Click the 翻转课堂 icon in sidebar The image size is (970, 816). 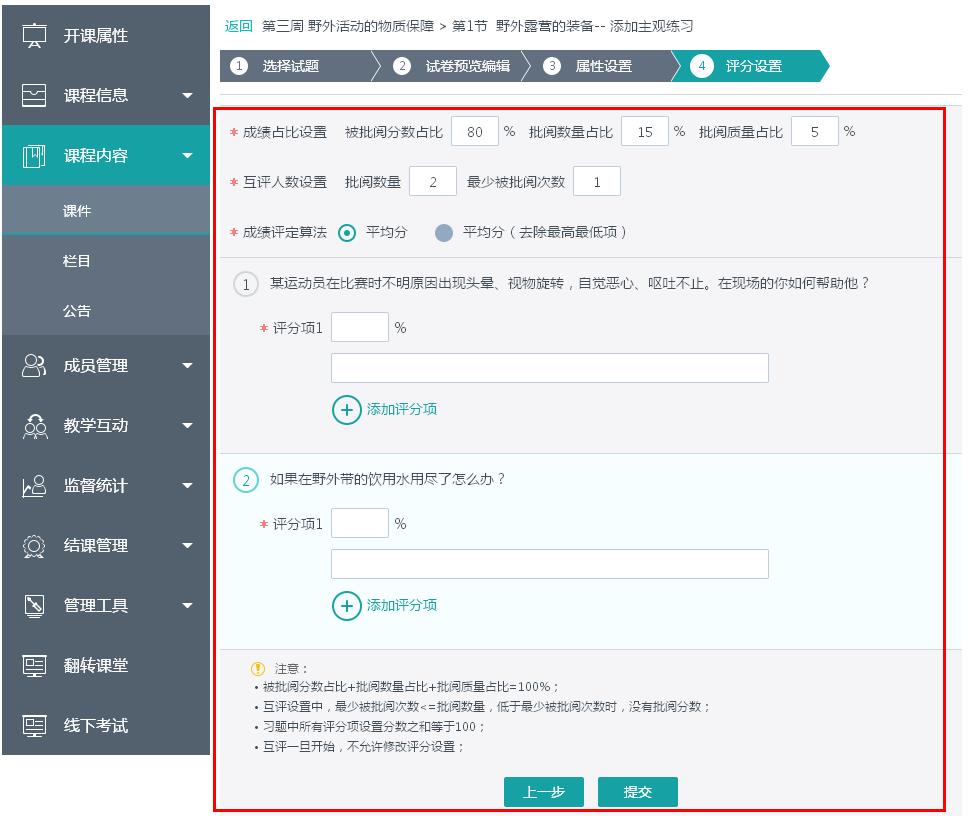pyautogui.click(x=35, y=666)
